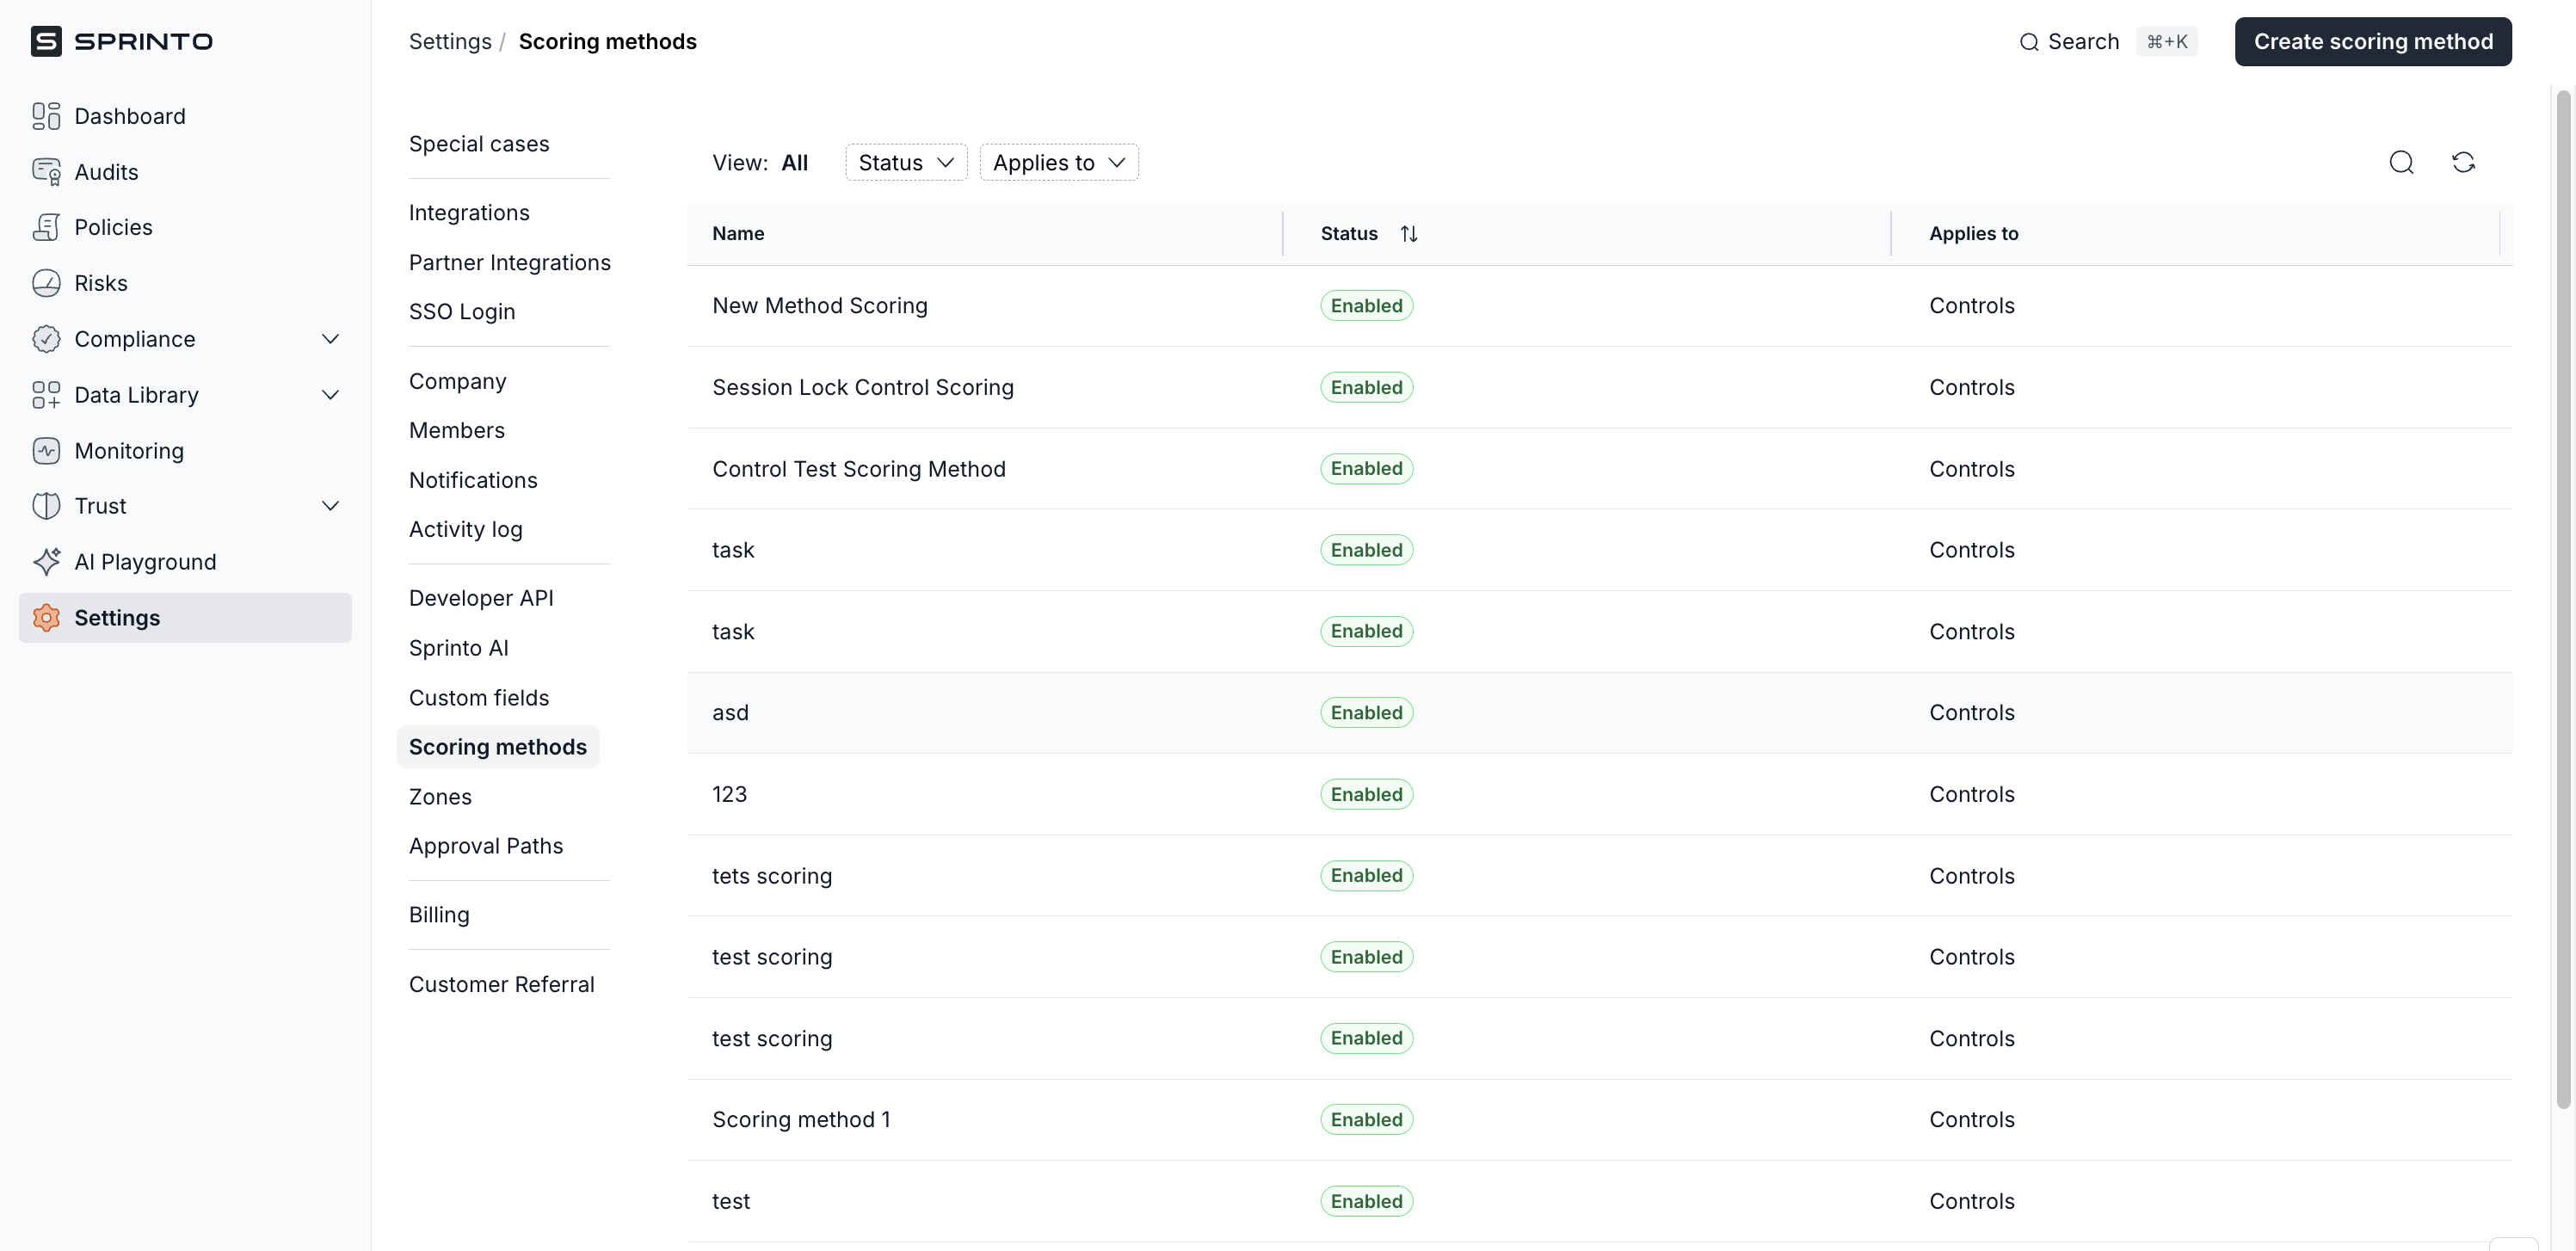The height and width of the screenshot is (1251, 2576).
Task: Open Monitoring from the sidebar
Action: [129, 451]
